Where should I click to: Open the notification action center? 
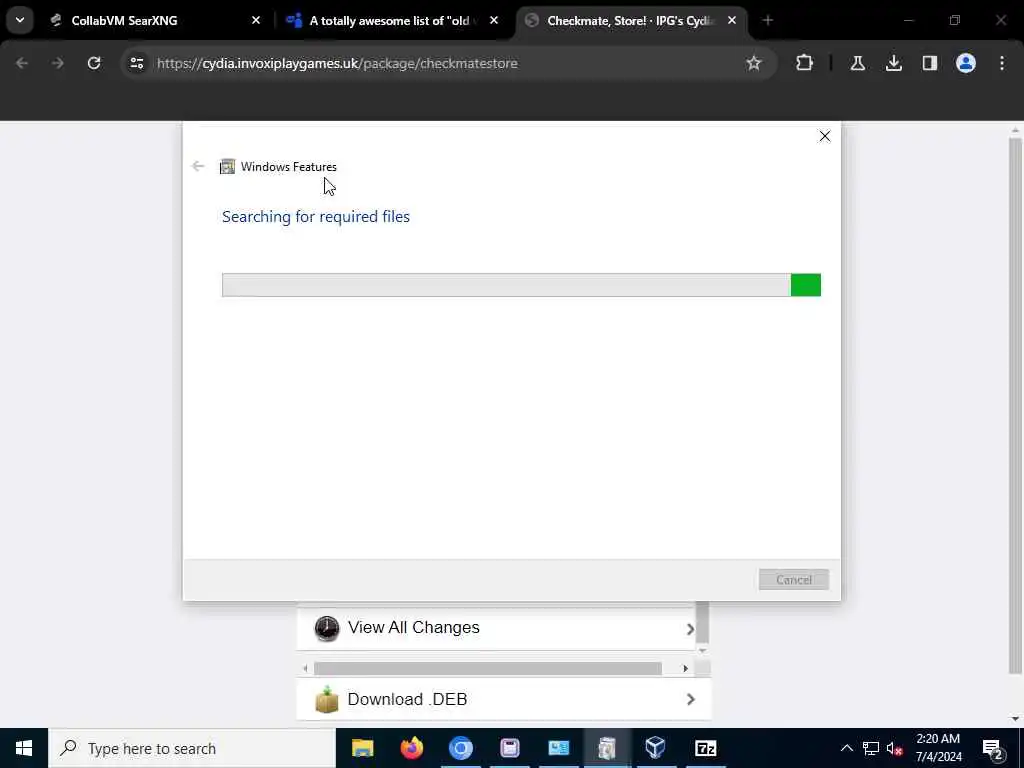(993, 748)
